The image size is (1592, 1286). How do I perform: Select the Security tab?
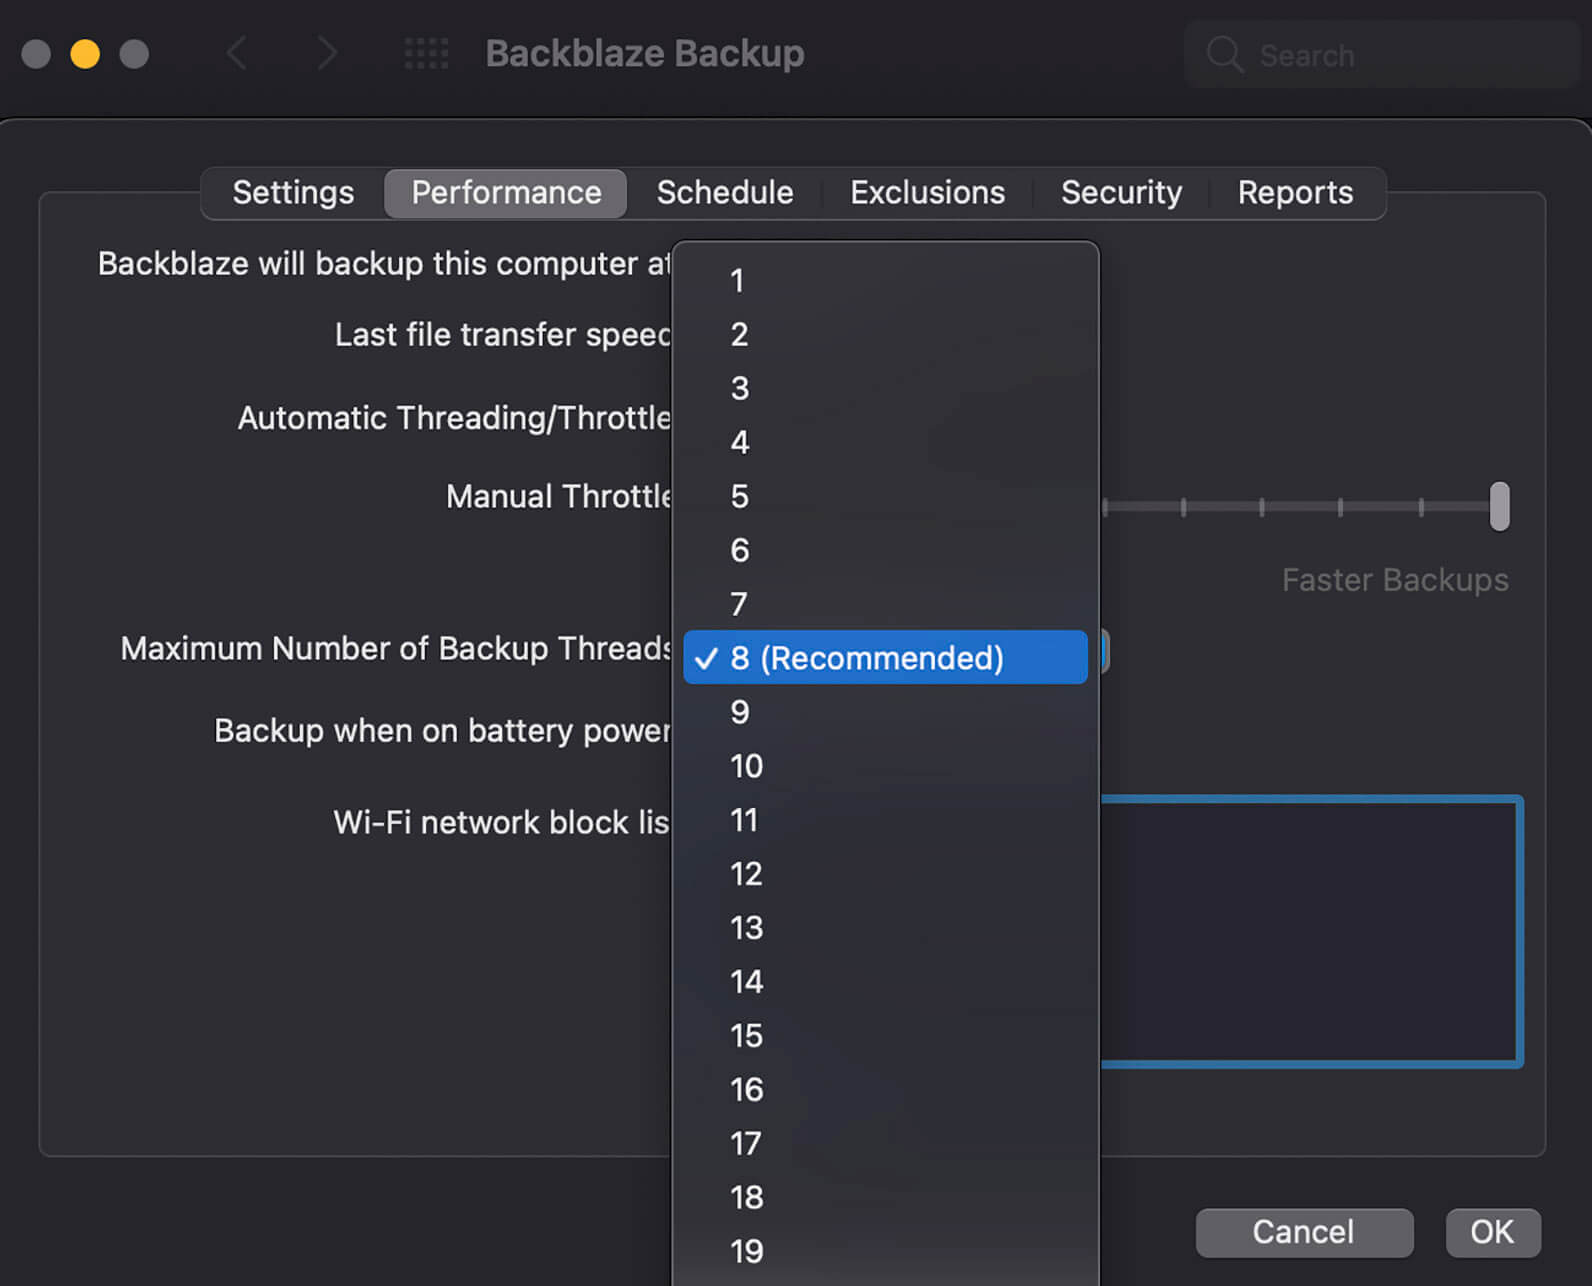1121,192
